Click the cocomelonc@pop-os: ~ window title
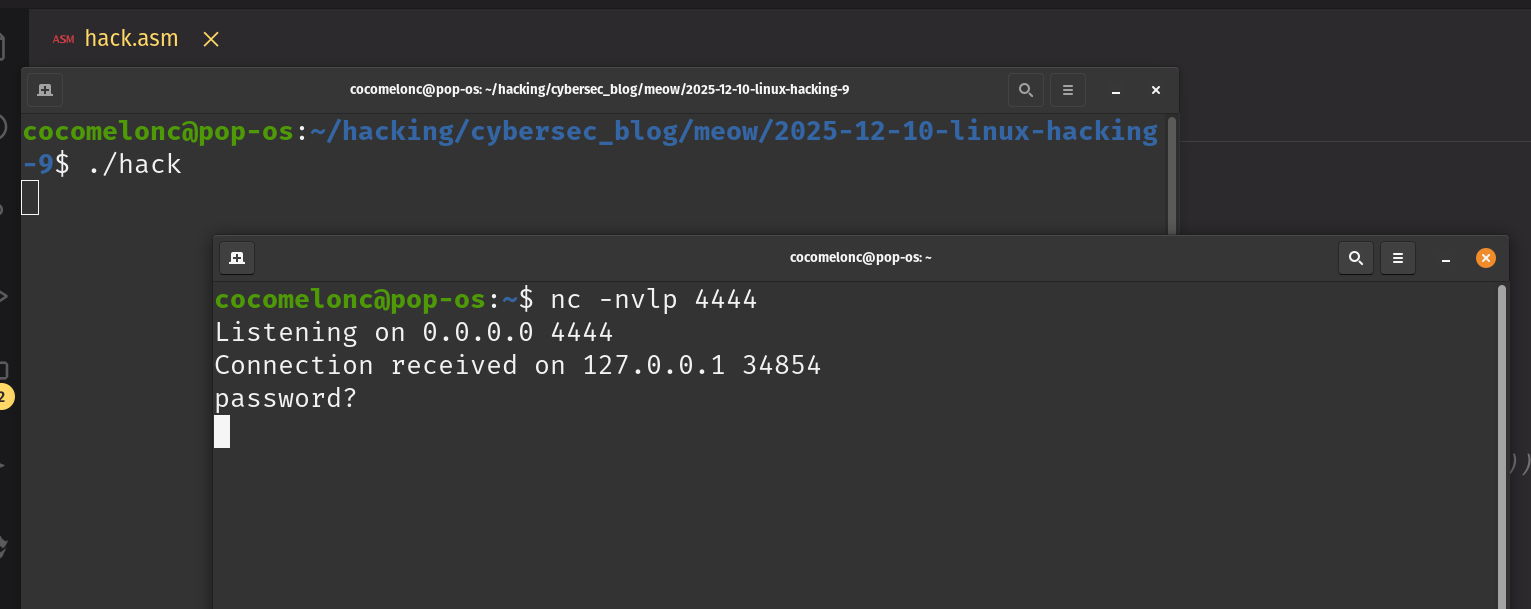The image size is (1531, 609). (x=860, y=258)
